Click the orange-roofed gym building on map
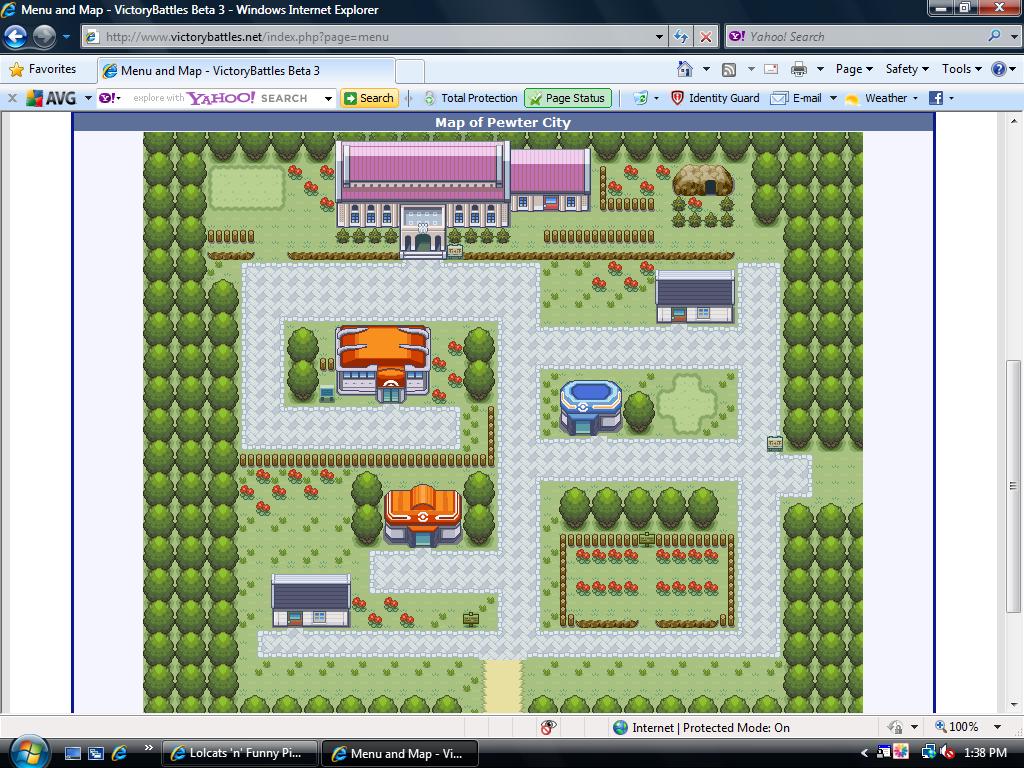Viewport: 1024px width, 768px height. (383, 363)
